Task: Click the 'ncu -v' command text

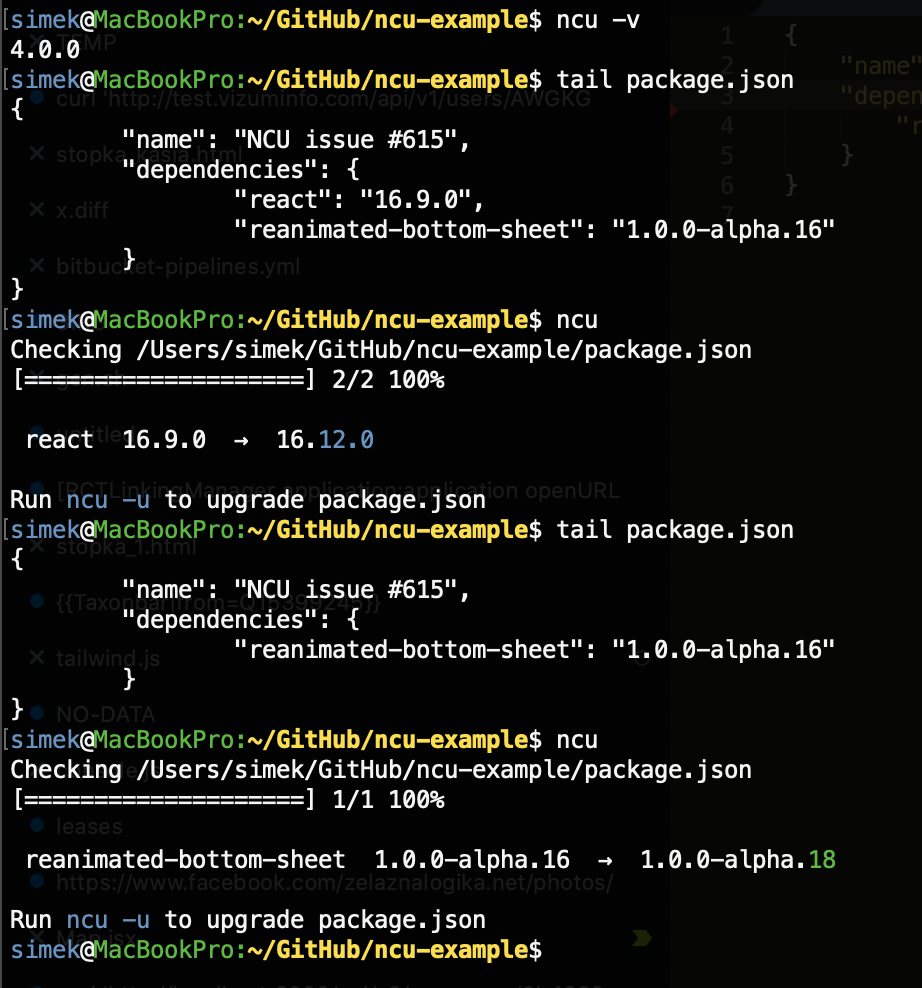Action: (597, 20)
